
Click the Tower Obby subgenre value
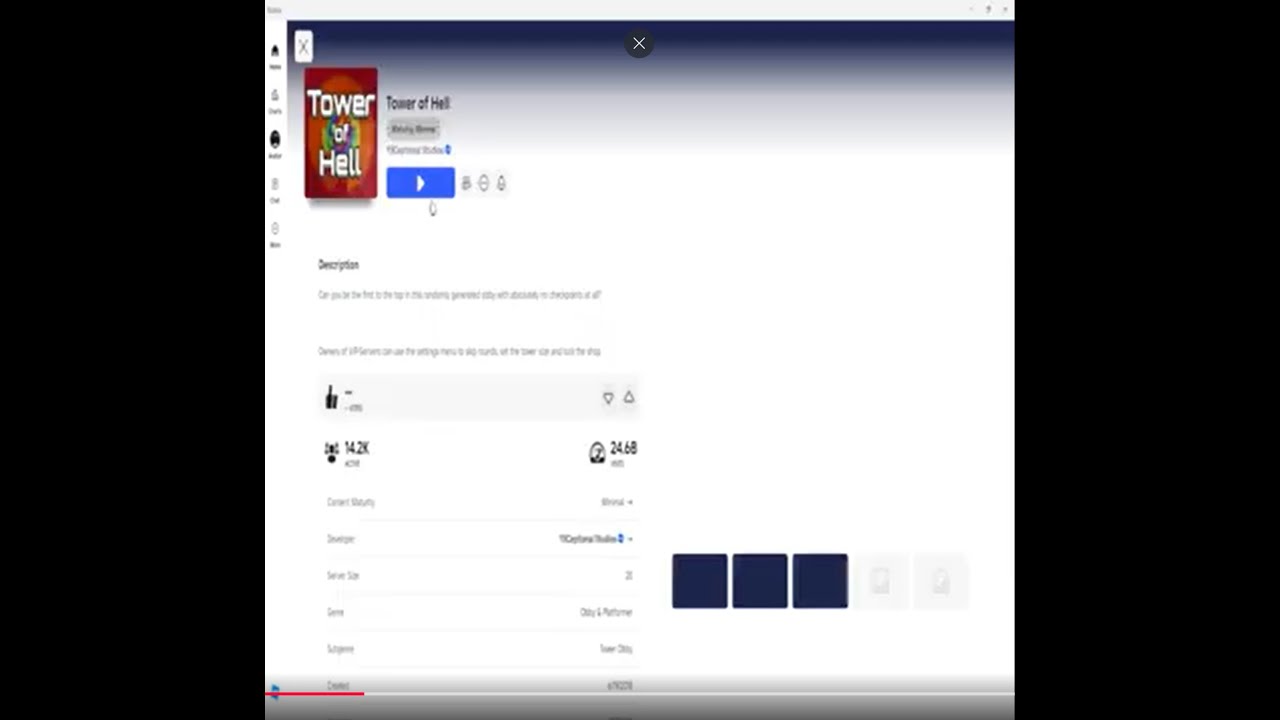[x=616, y=649]
